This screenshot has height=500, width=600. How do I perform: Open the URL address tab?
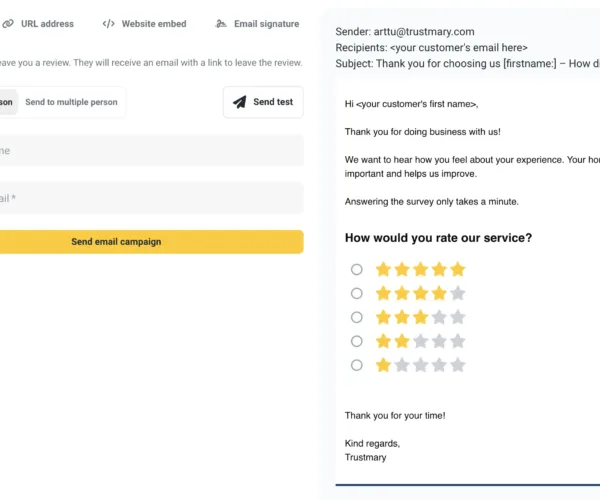38,24
